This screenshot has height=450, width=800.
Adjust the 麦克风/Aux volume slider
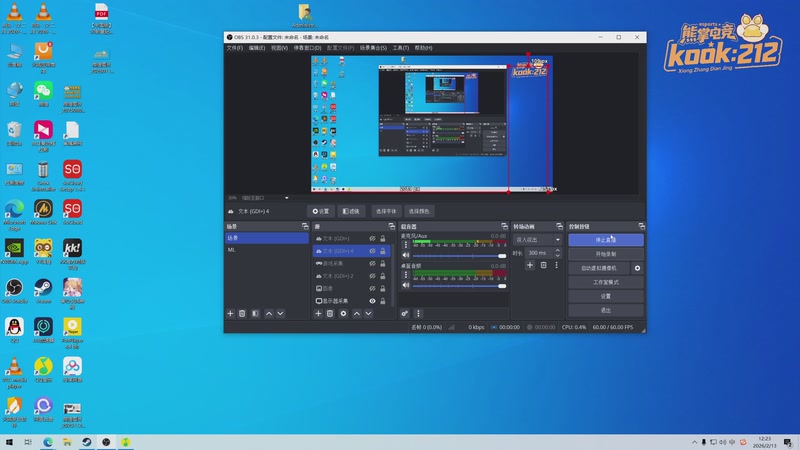459,256
